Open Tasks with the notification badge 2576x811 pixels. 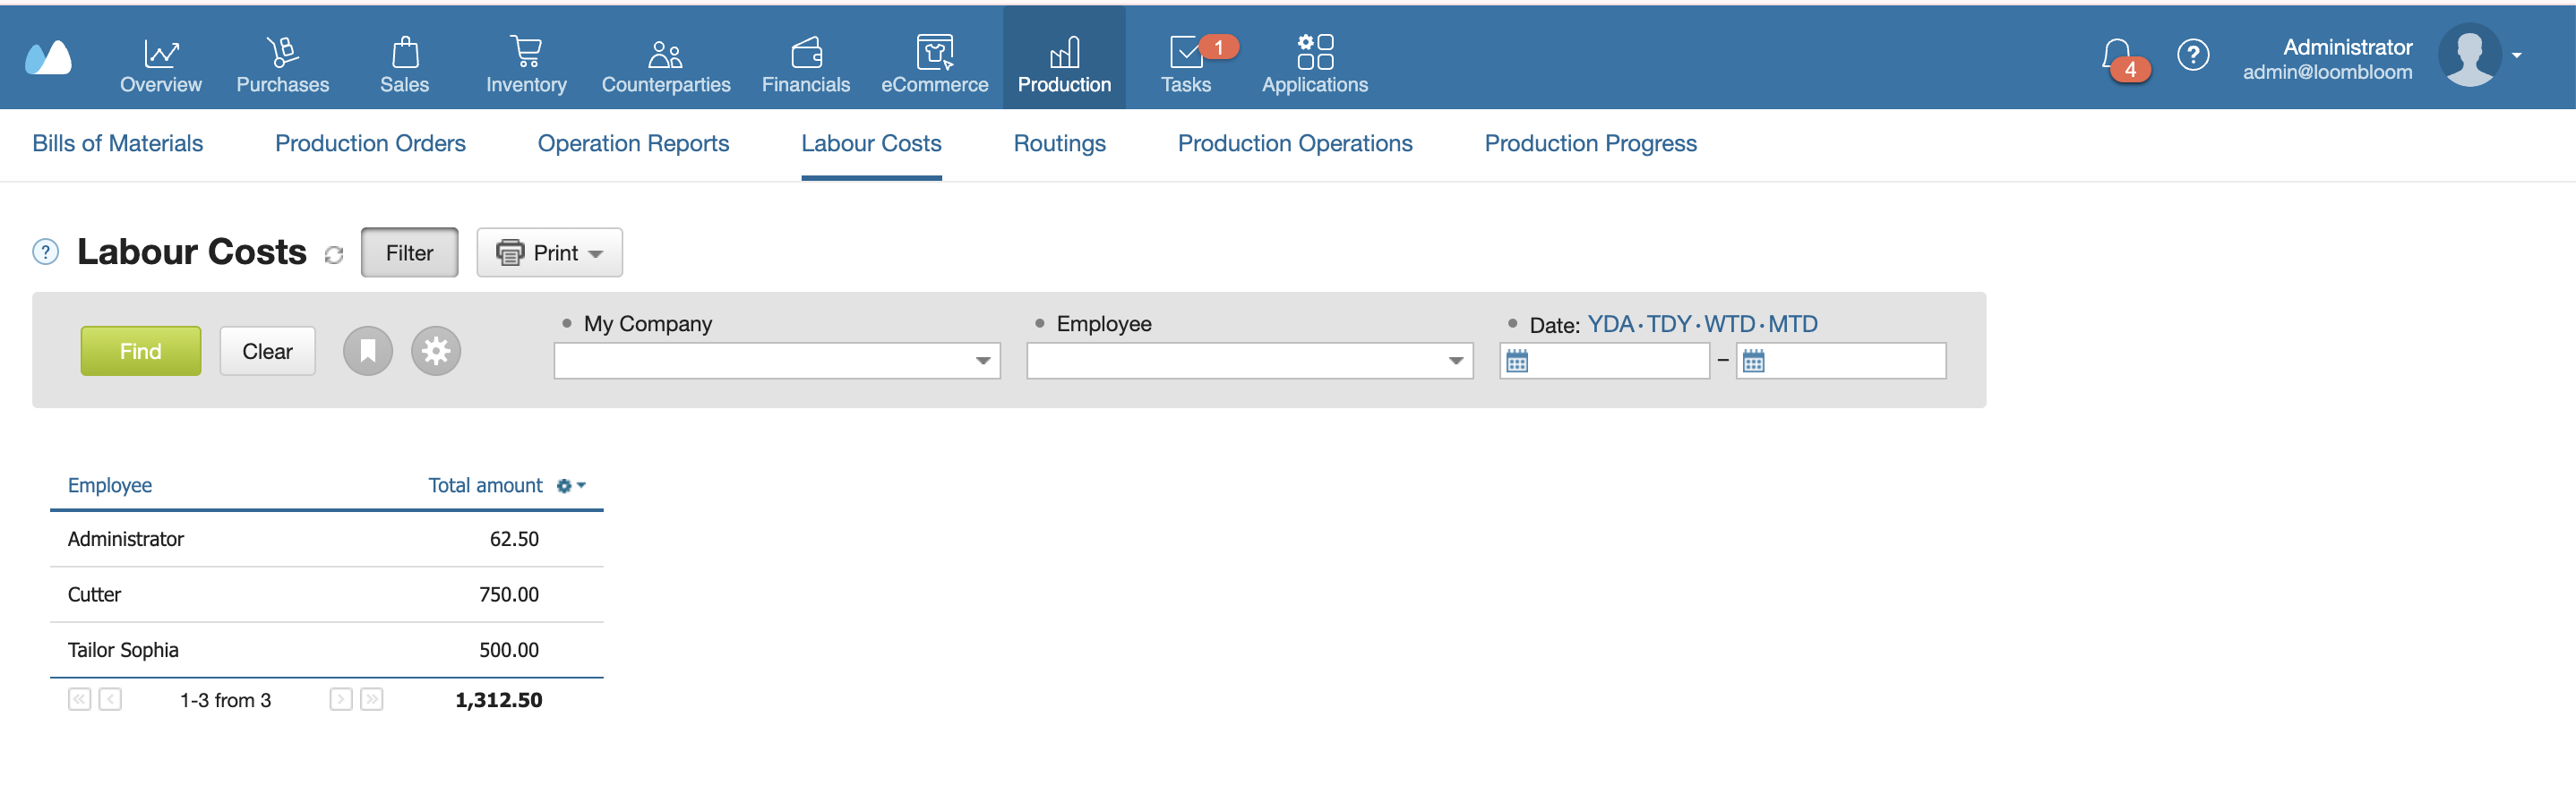click(1186, 52)
